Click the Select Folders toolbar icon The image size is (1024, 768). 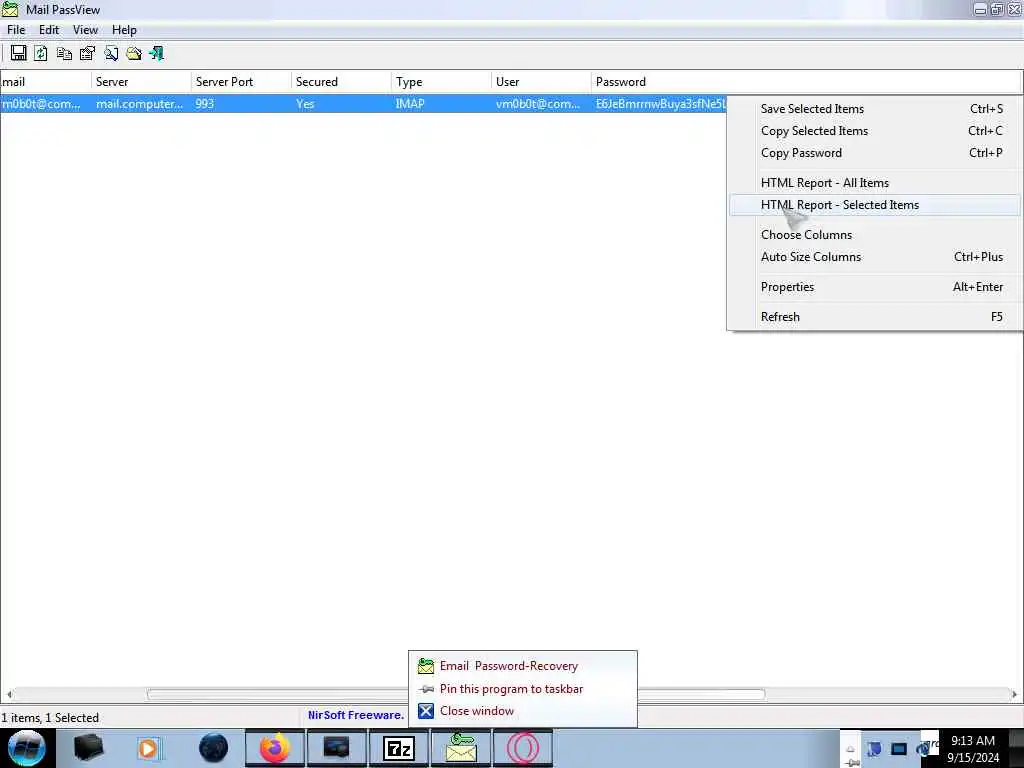134,54
